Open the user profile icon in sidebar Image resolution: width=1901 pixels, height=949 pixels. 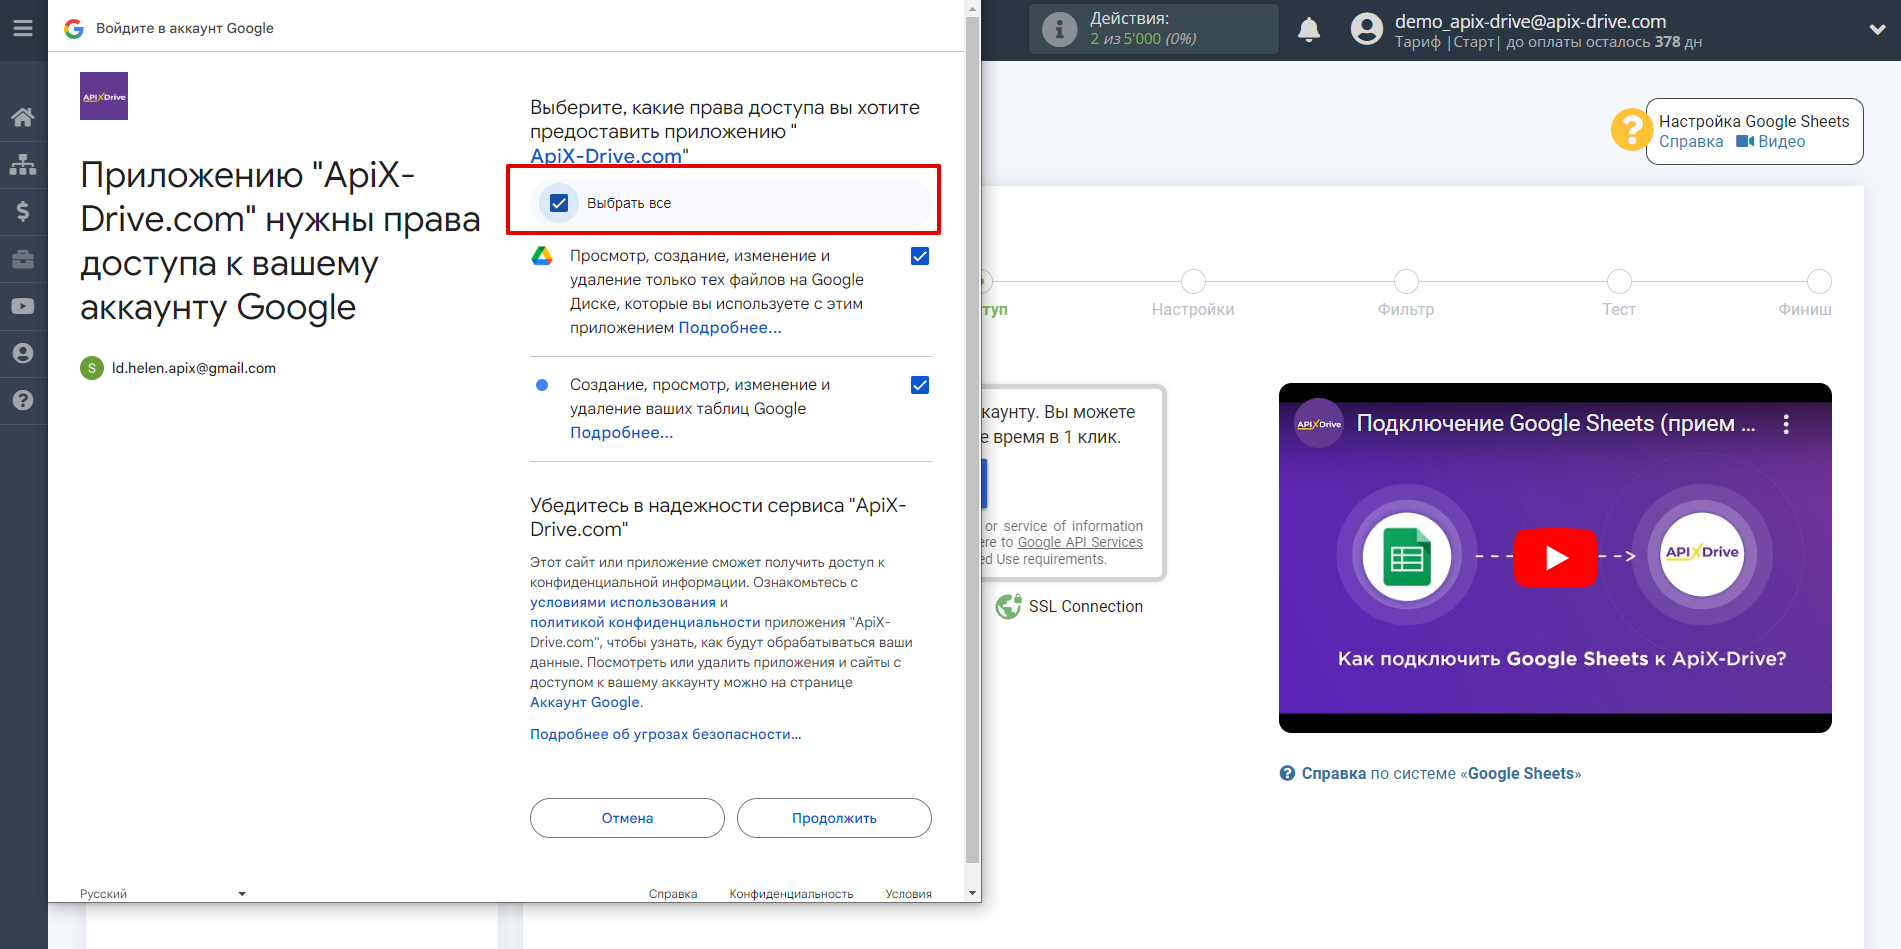pyautogui.click(x=23, y=353)
